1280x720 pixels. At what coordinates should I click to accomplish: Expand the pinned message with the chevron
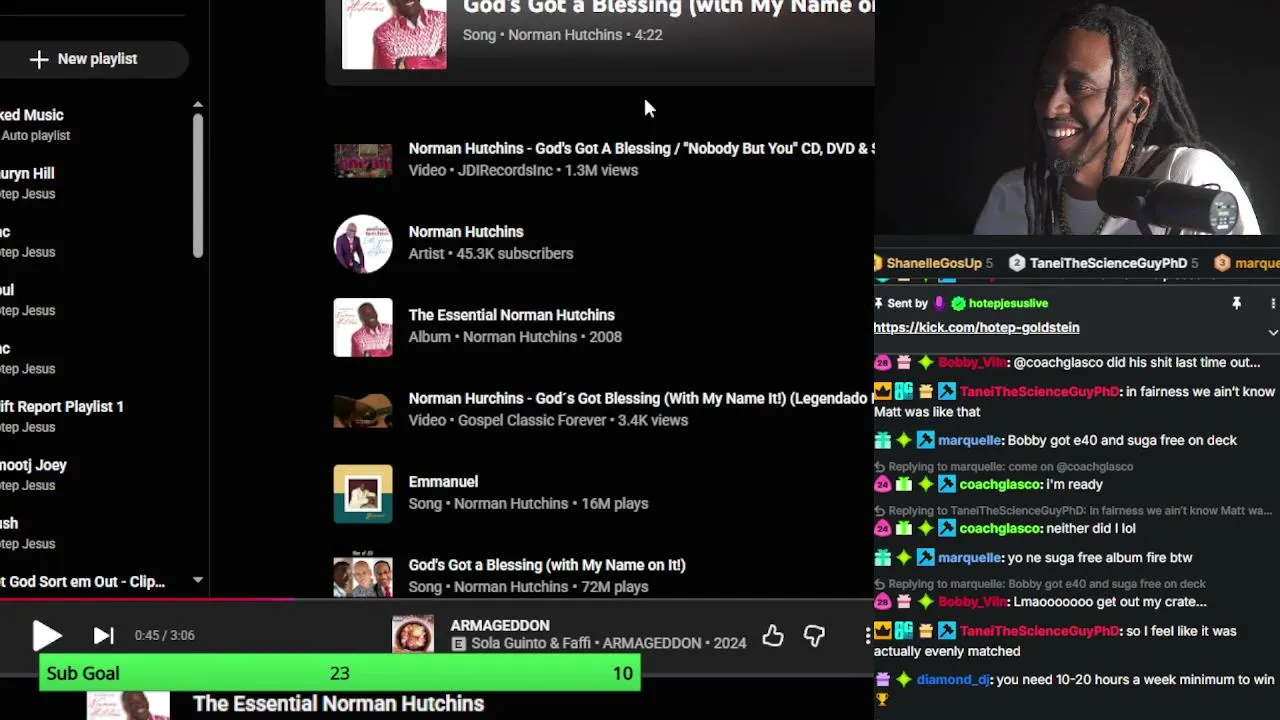pyautogui.click(x=1272, y=332)
